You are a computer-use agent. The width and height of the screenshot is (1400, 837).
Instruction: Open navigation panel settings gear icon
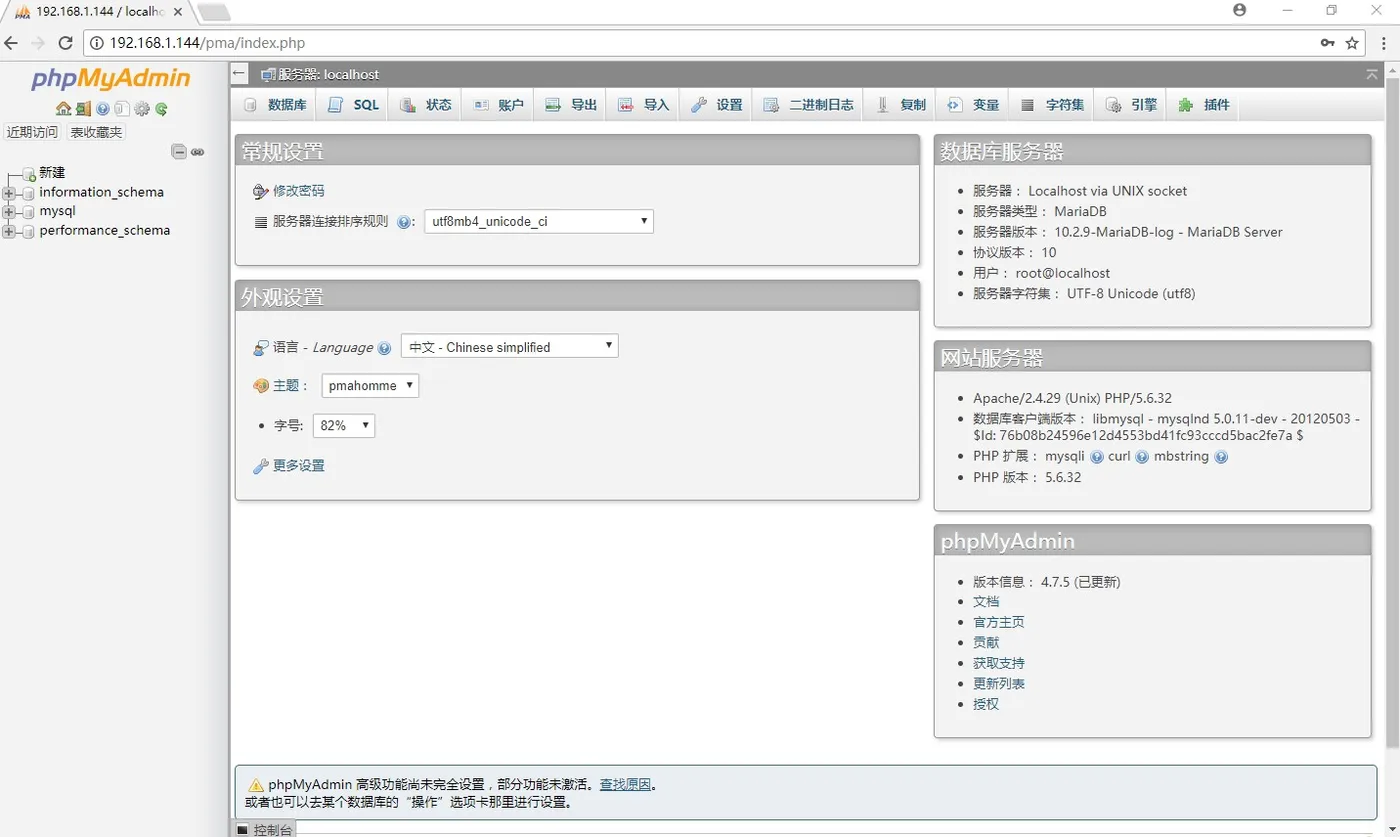pyautogui.click(x=141, y=109)
